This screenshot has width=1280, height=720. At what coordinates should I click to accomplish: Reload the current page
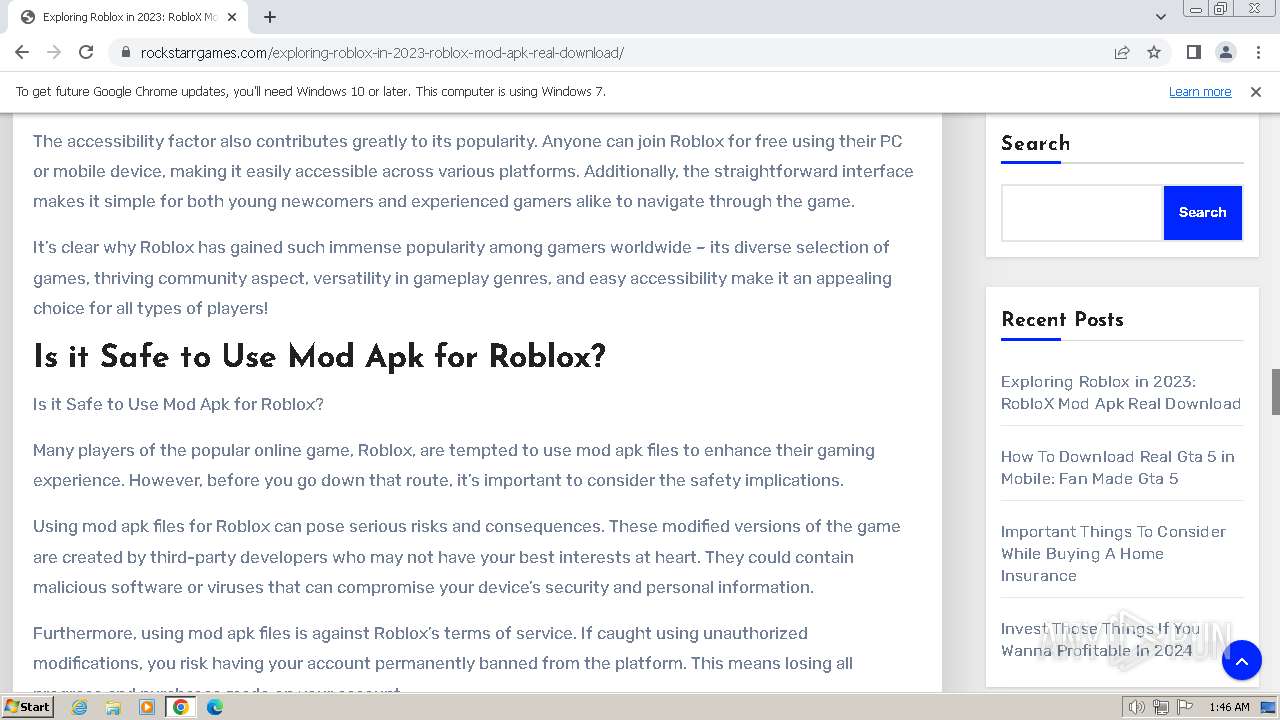pos(86,52)
